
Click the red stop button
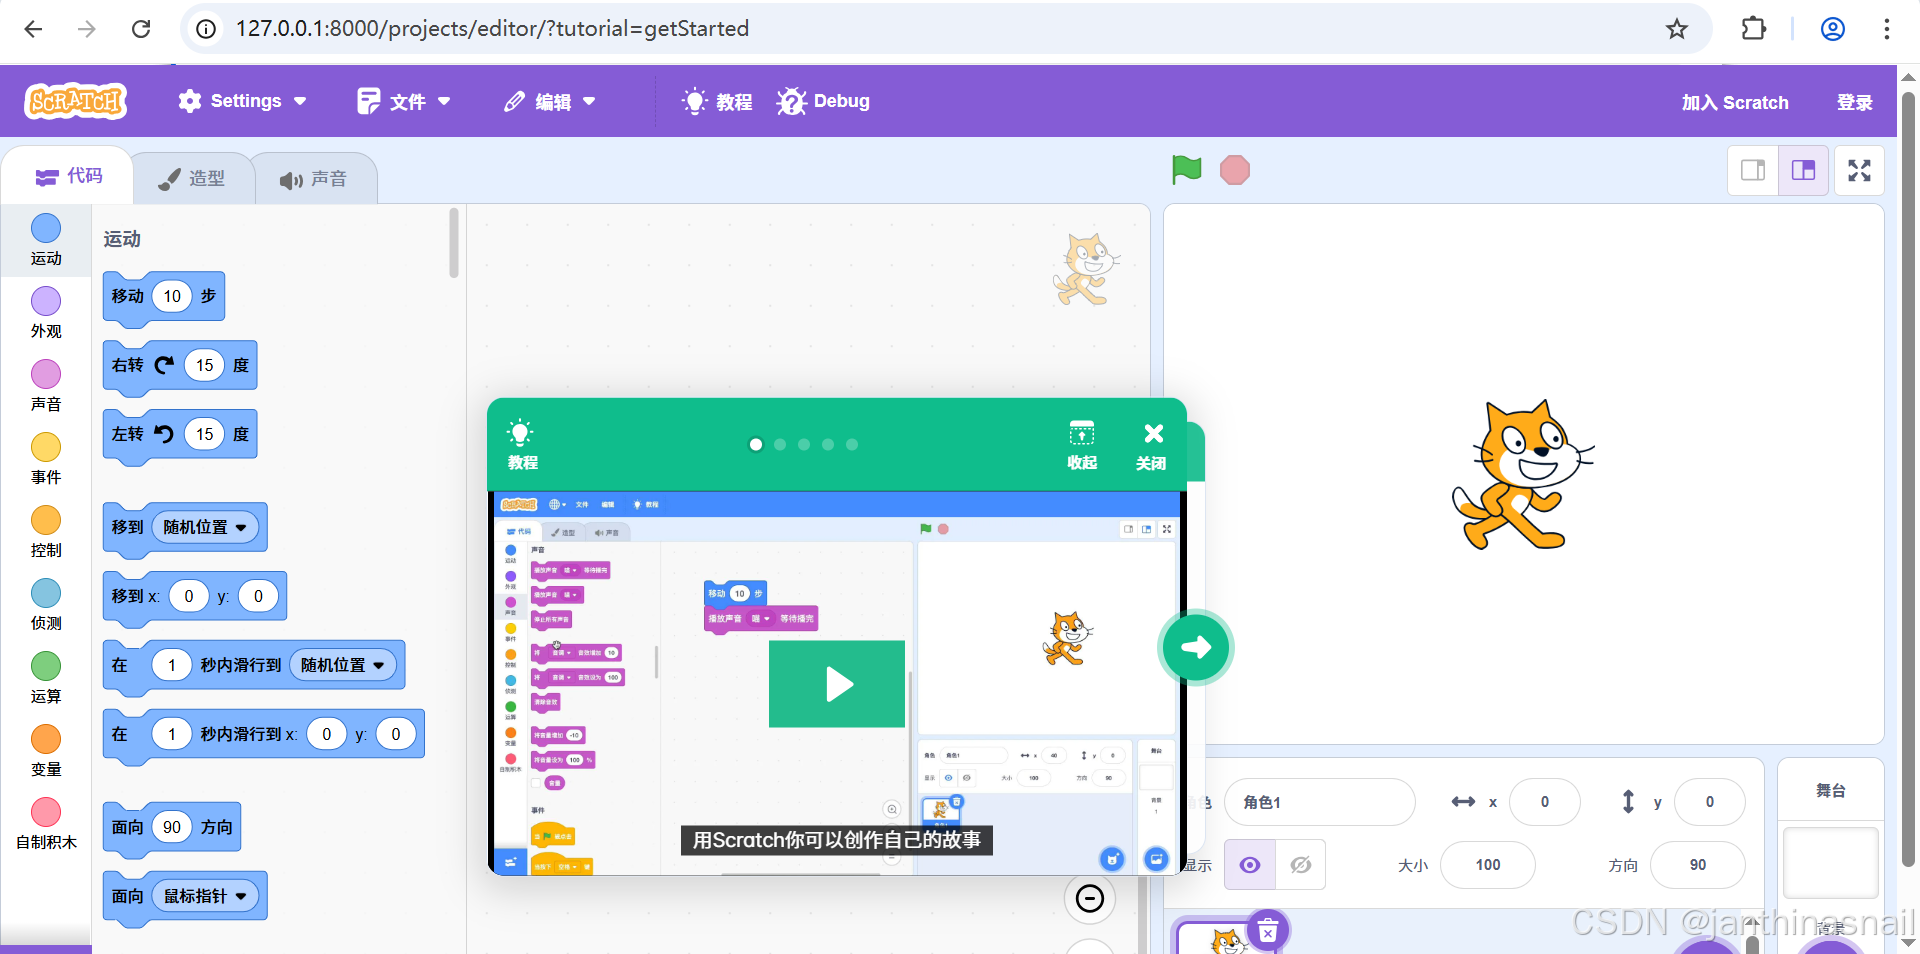1235,170
